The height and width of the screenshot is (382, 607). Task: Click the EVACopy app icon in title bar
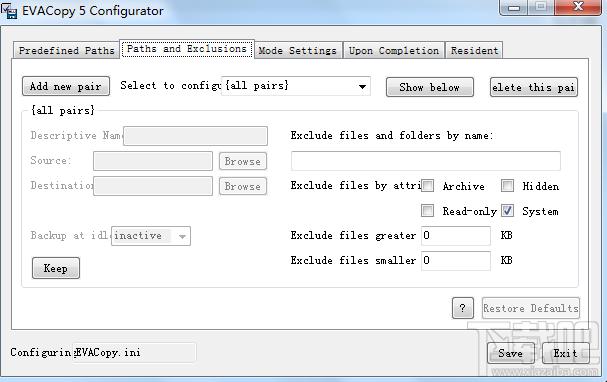[9, 10]
